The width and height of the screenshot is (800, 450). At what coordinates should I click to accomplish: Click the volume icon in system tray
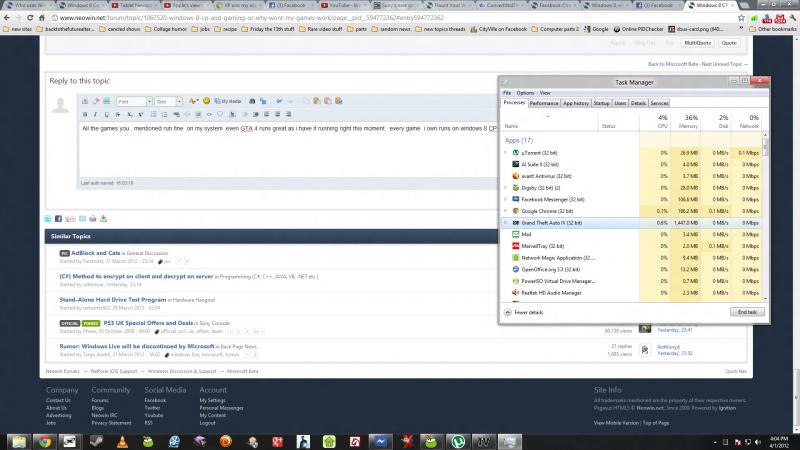tap(758, 442)
